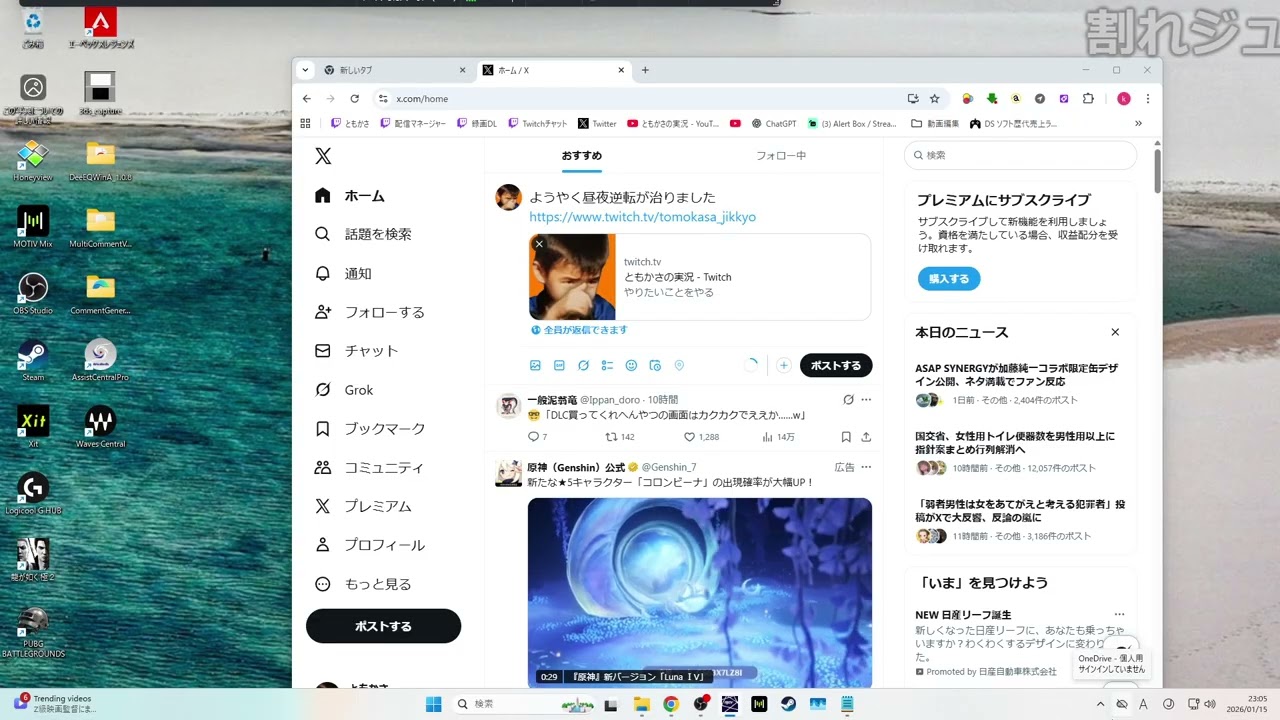This screenshot has height=720, width=1280.
Task: Add a GIF to the post
Action: (559, 366)
